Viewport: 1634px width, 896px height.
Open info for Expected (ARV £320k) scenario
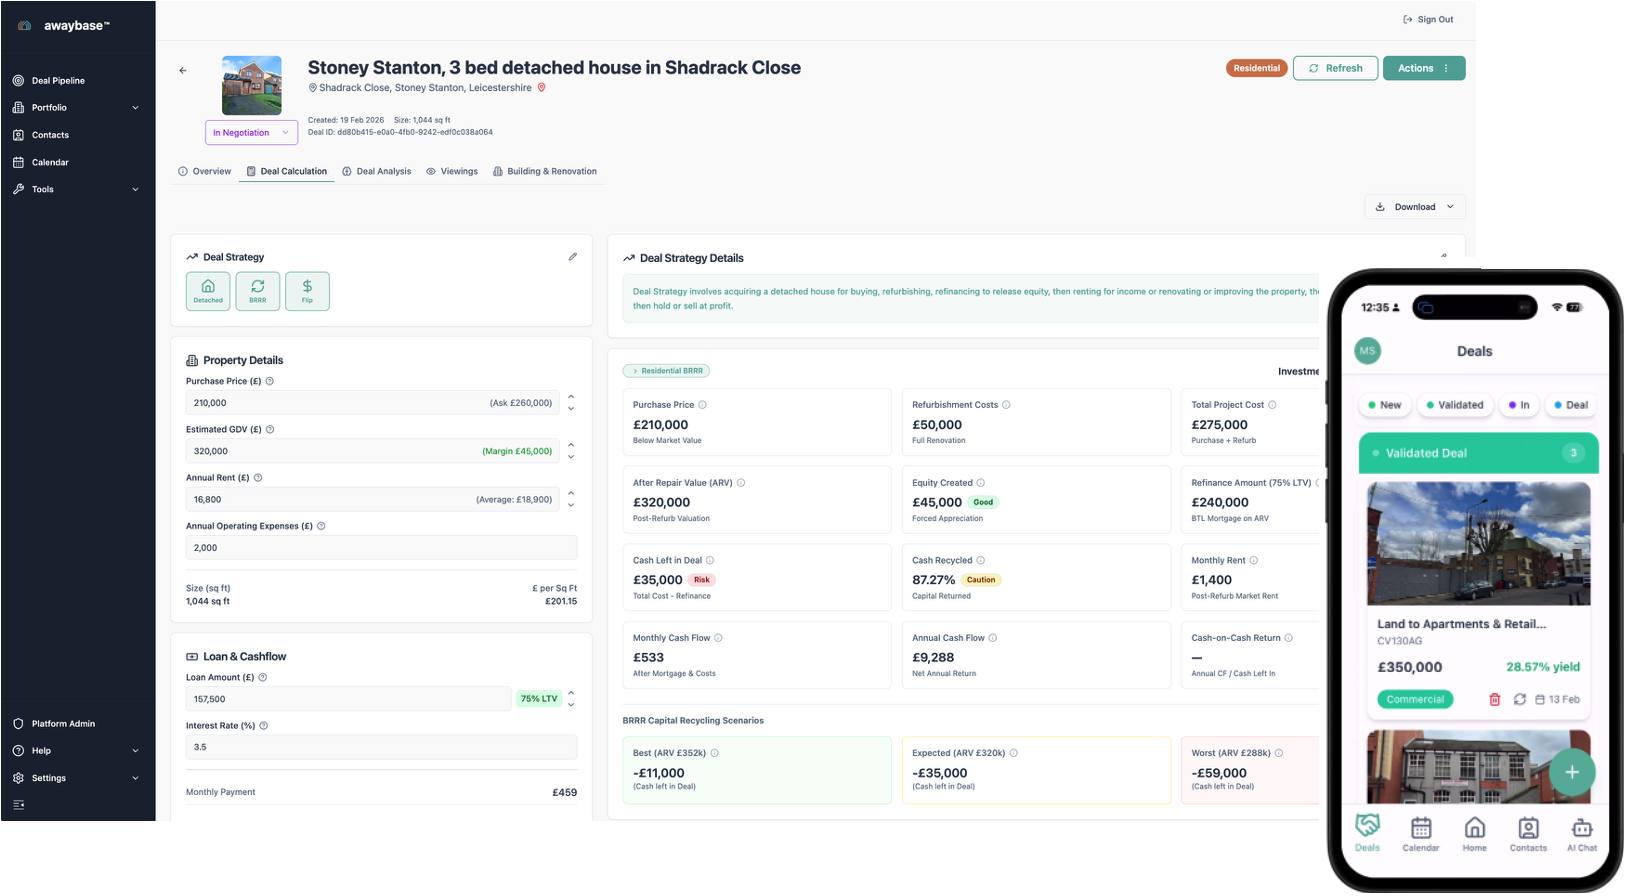[1014, 753]
